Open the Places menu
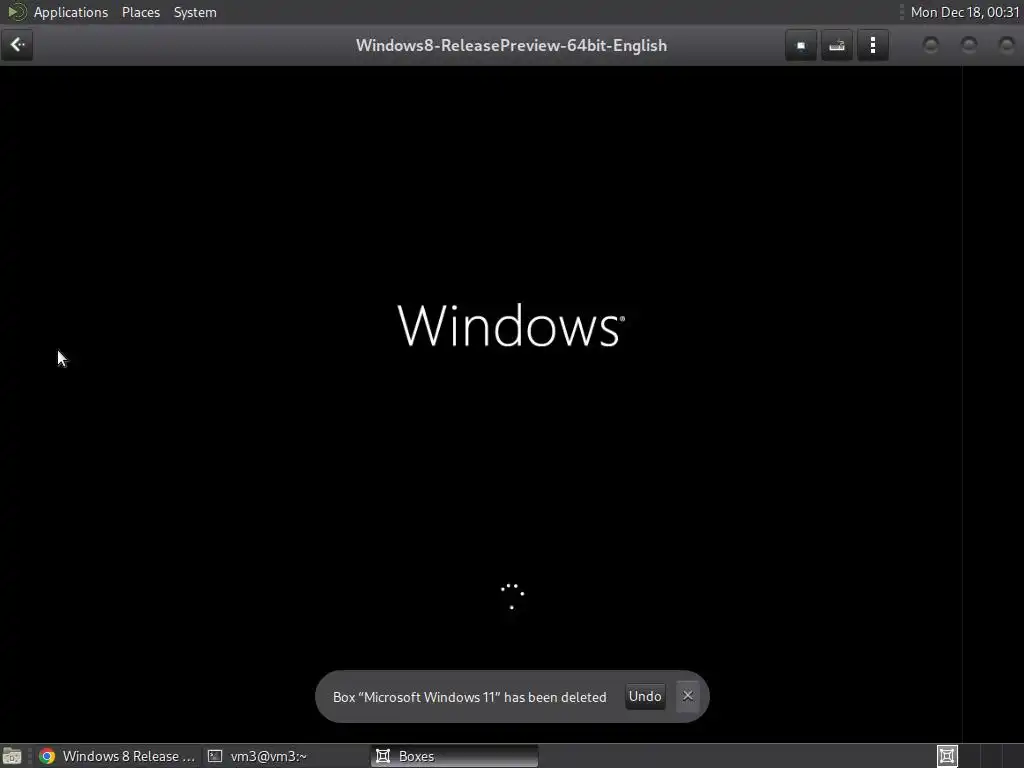The image size is (1024, 768). (141, 12)
